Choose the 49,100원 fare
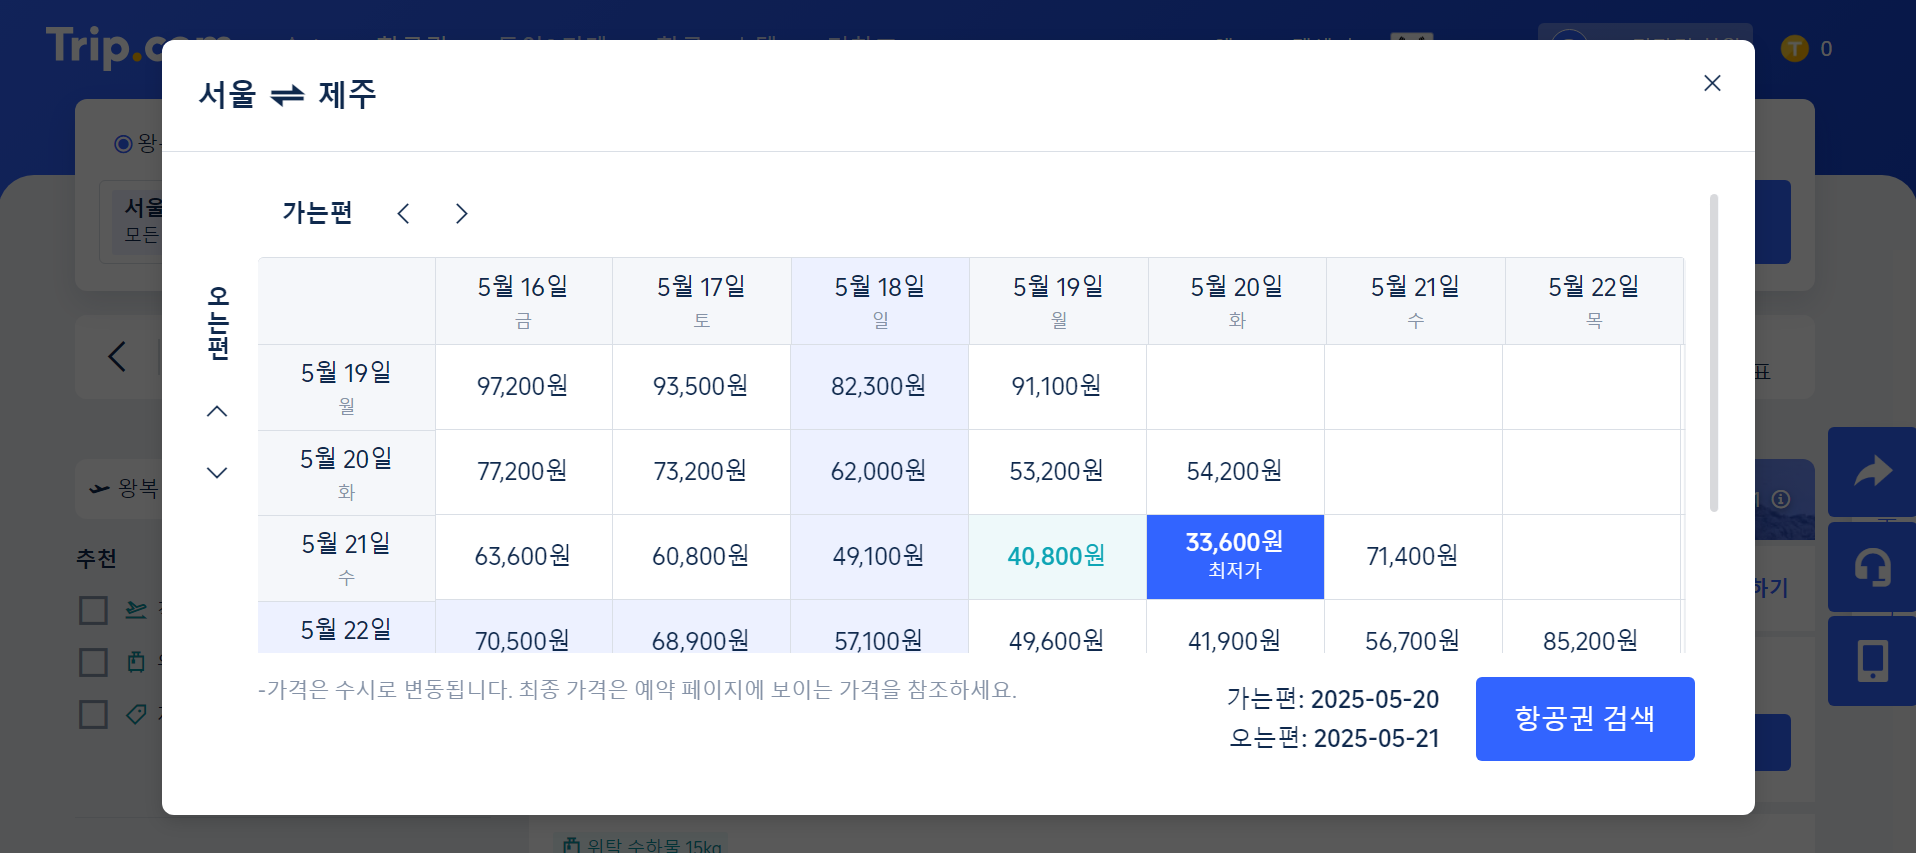 pyautogui.click(x=879, y=556)
